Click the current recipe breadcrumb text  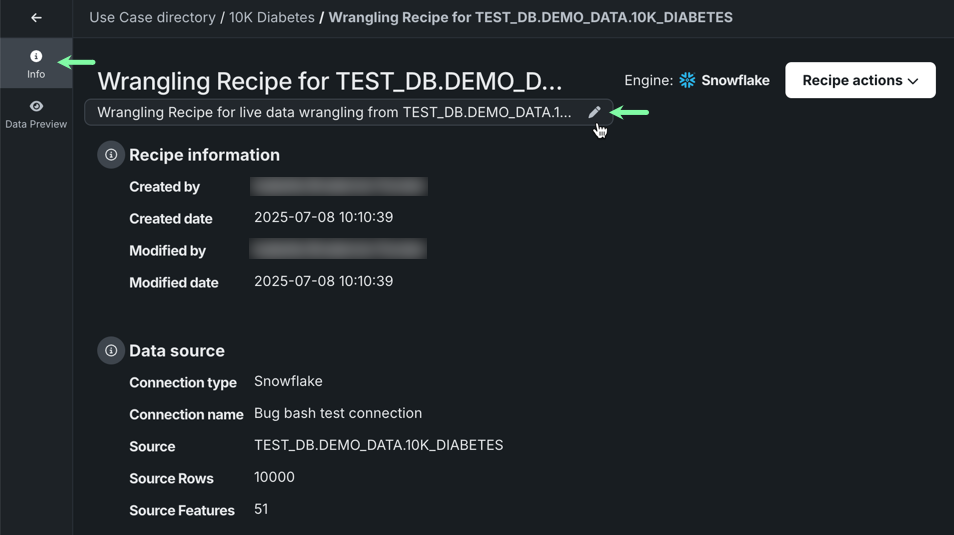tap(530, 18)
